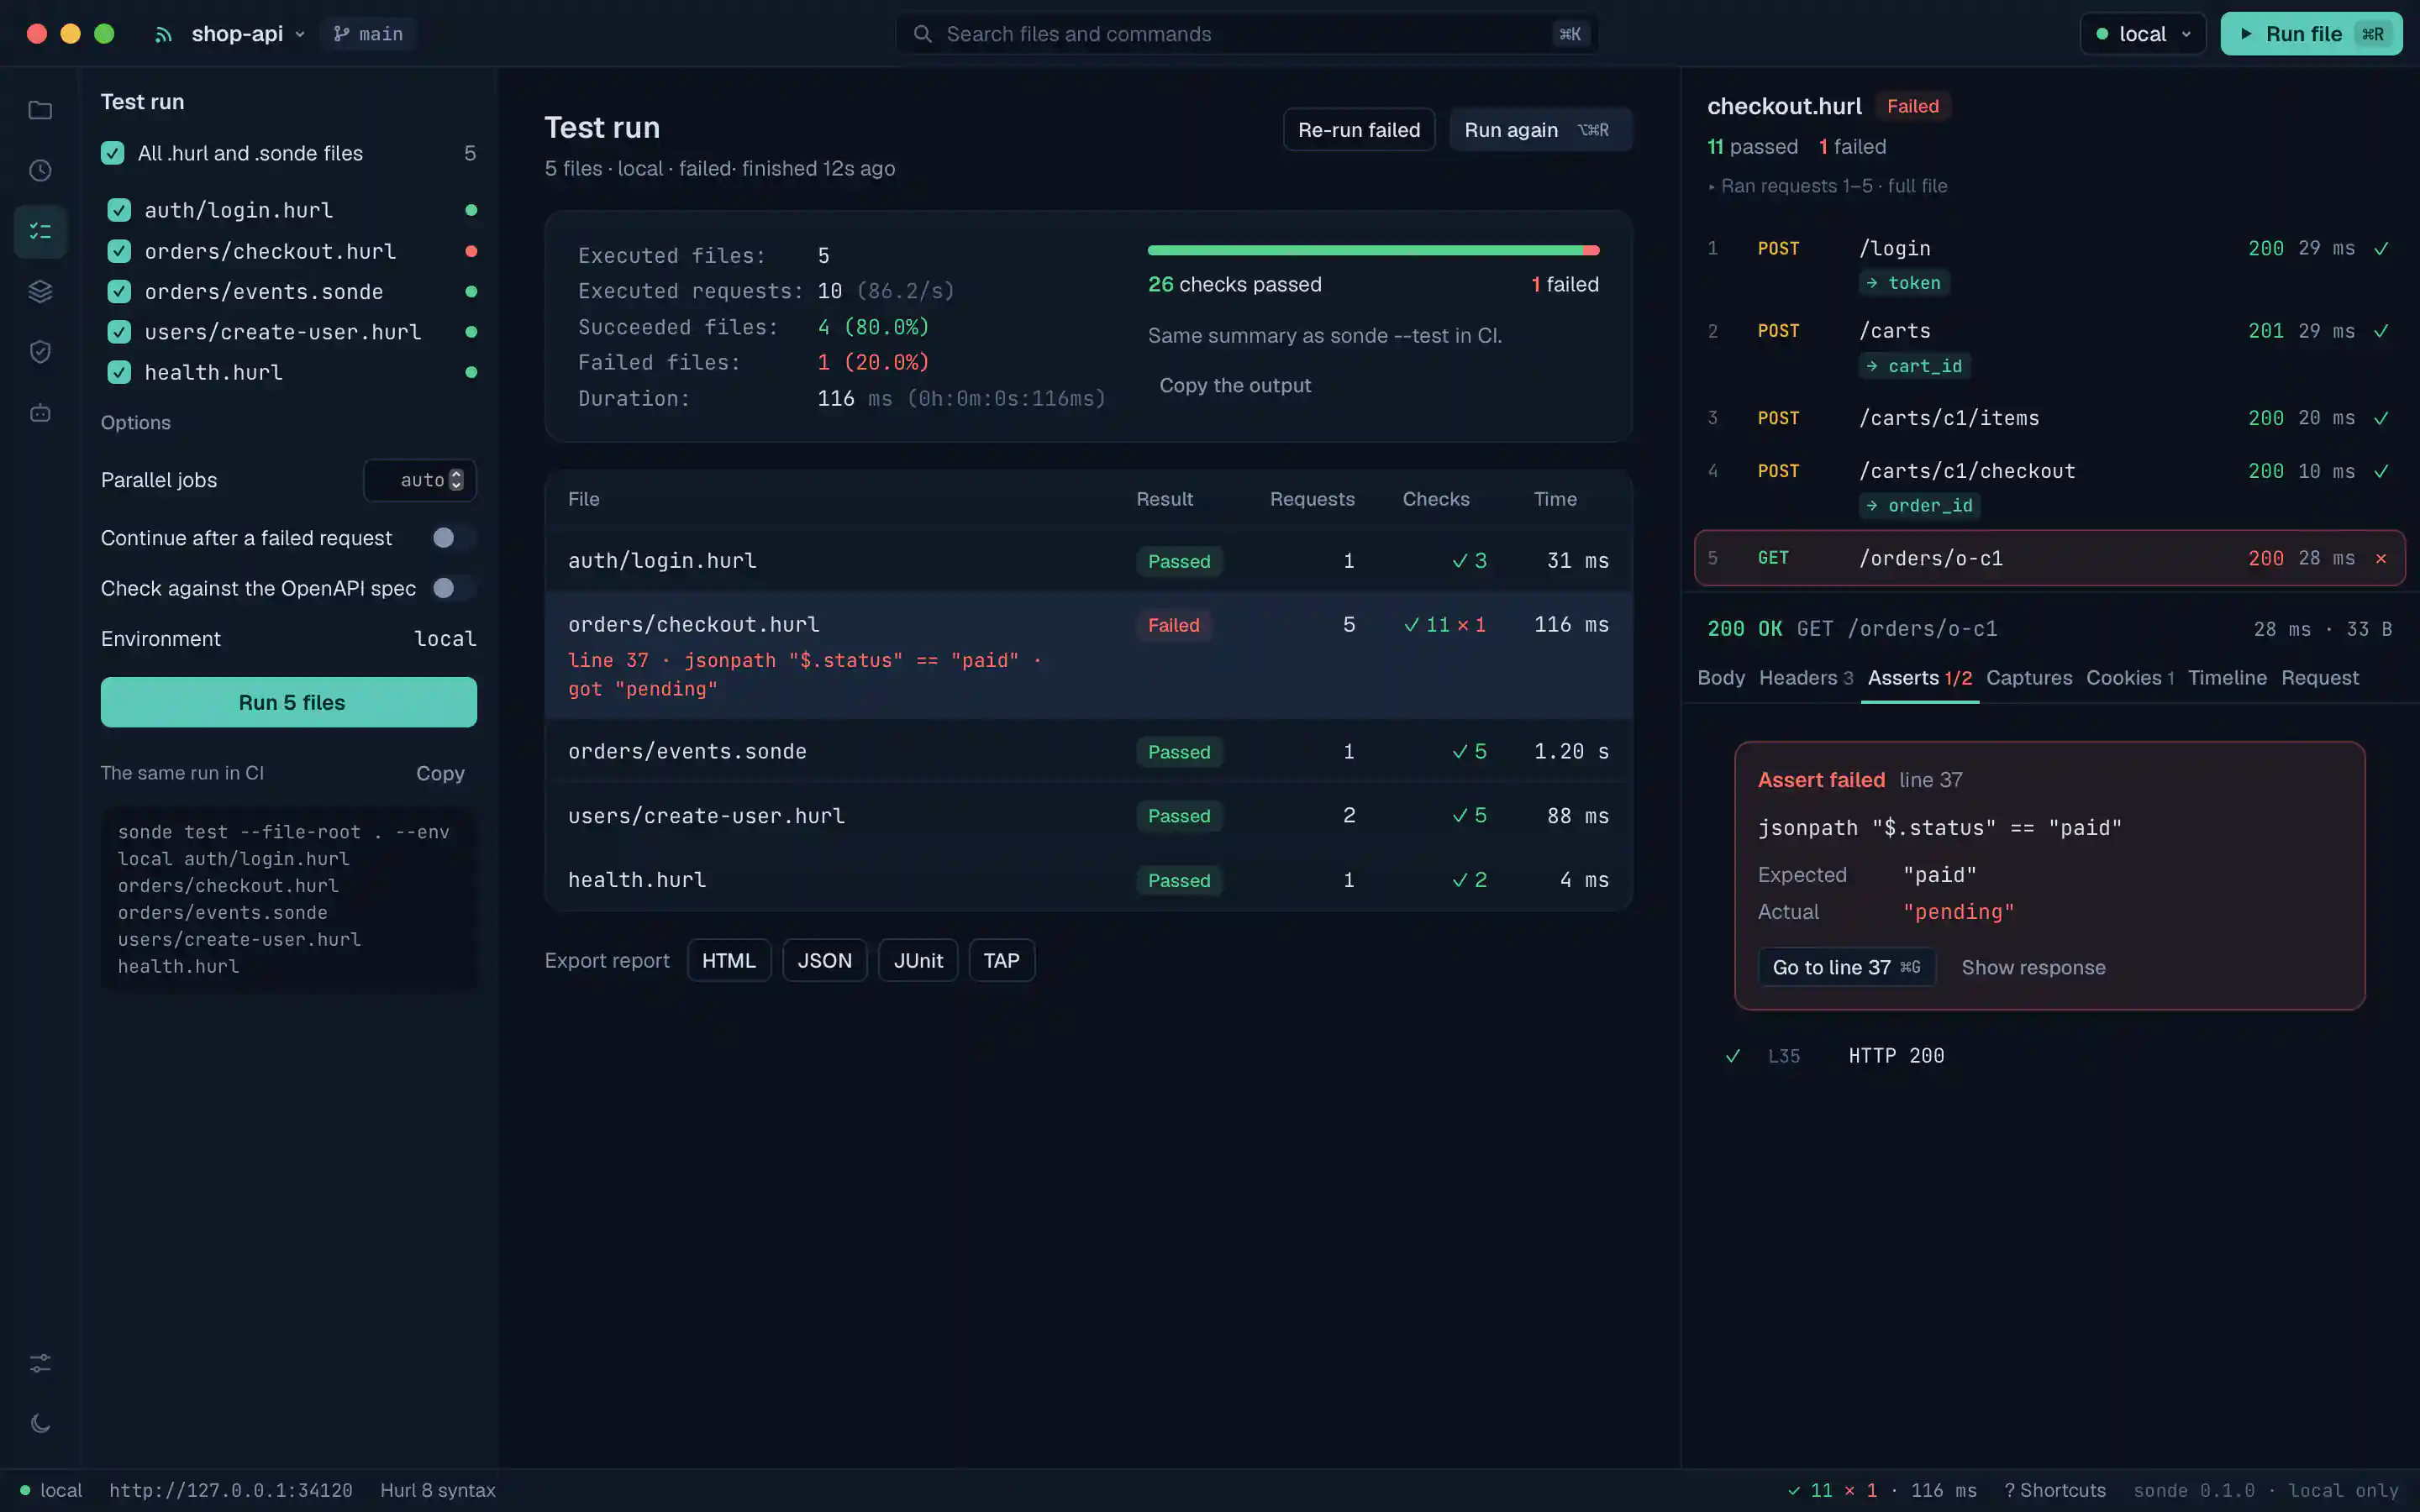Click the play icon in Run file
Screen dimensions: 2420x1512
point(2246,34)
